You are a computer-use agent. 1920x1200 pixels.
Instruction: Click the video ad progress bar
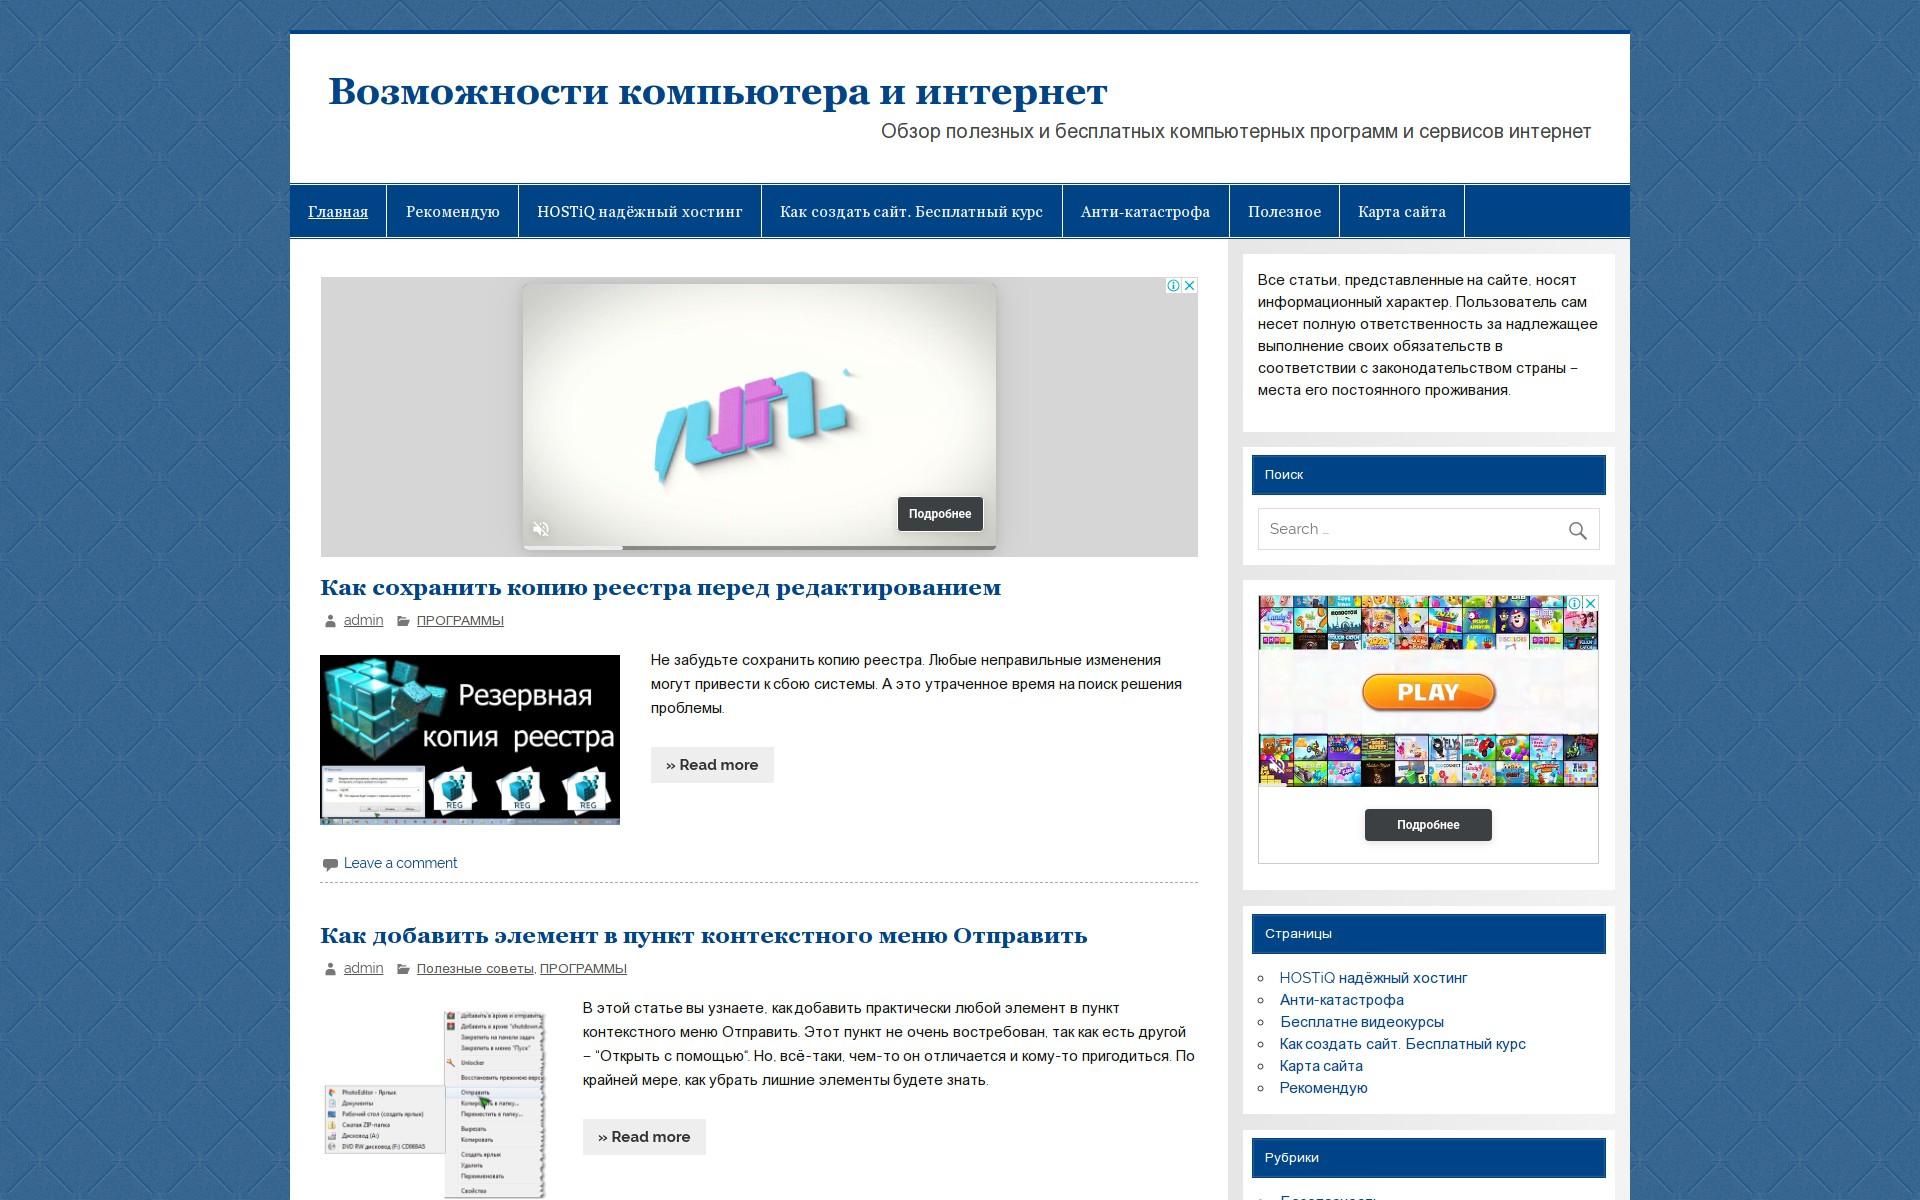click(758, 547)
